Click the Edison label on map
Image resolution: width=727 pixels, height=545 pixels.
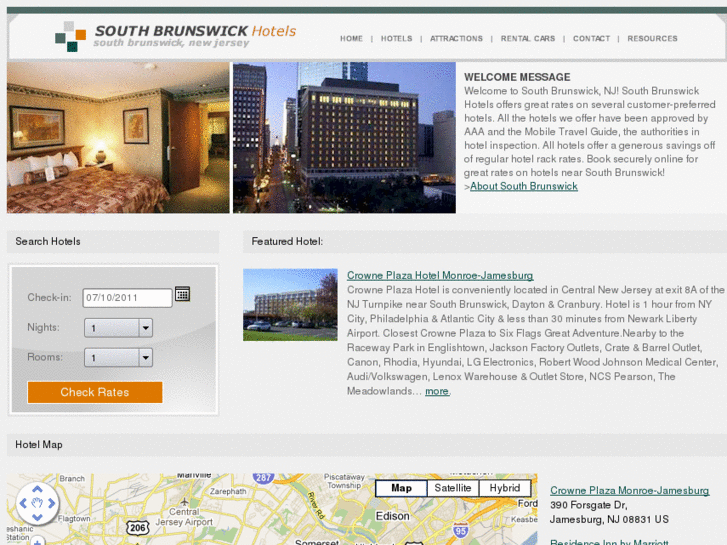tap(393, 516)
